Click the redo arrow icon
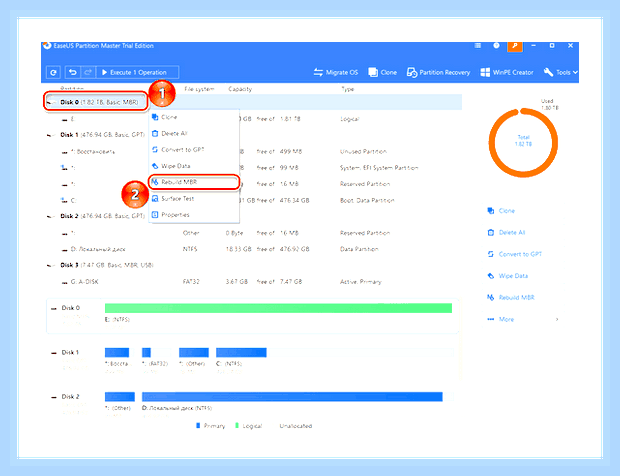The image size is (620, 476). [88, 72]
